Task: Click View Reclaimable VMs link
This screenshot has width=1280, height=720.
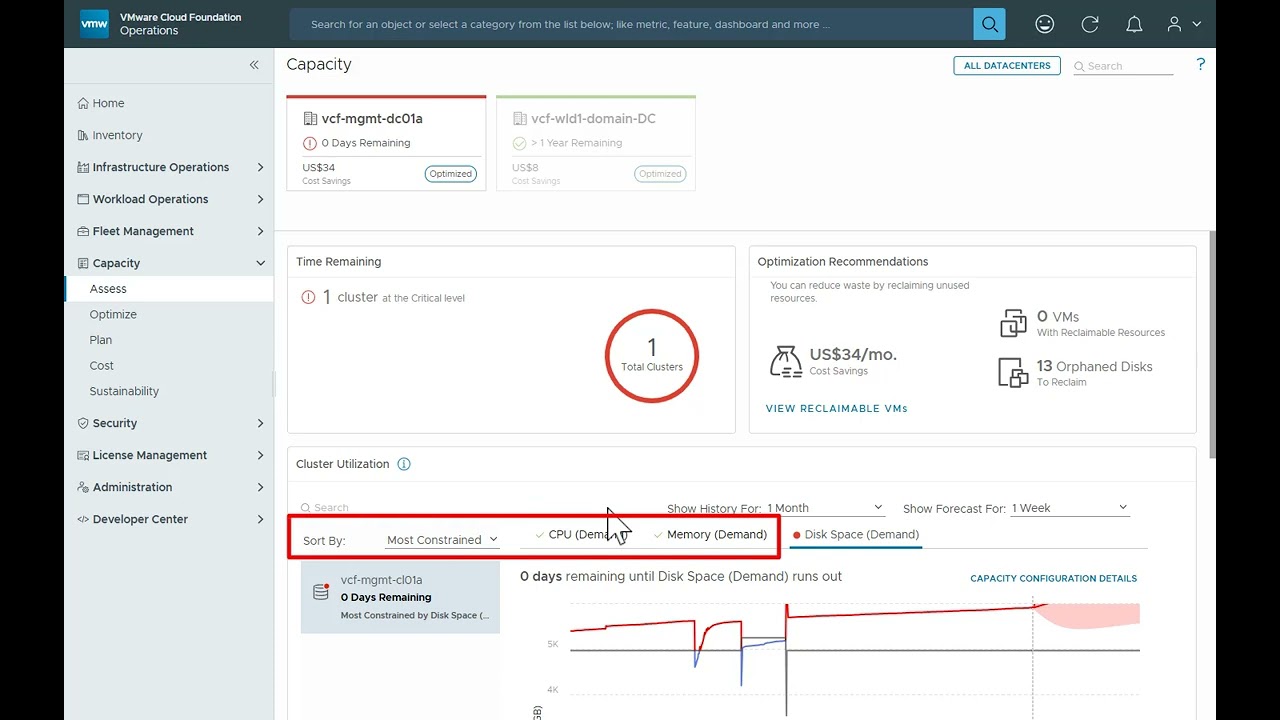Action: tap(836, 409)
